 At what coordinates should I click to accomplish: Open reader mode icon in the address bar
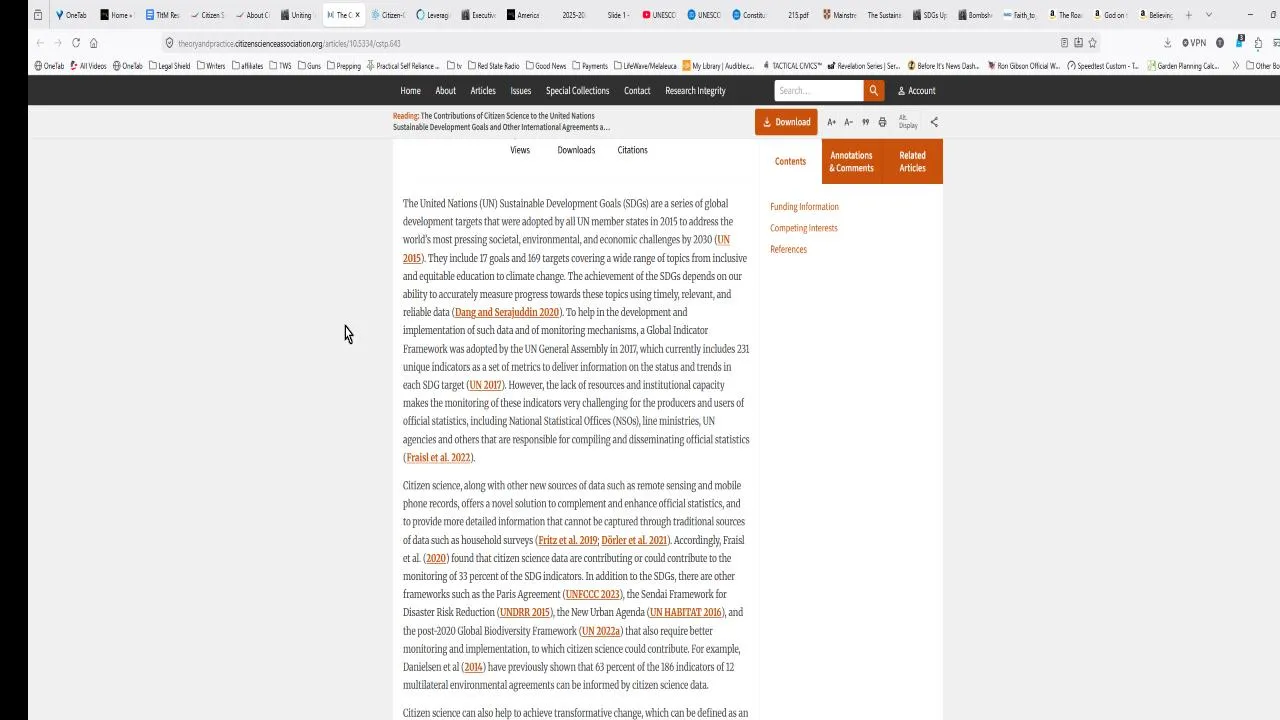point(1064,43)
